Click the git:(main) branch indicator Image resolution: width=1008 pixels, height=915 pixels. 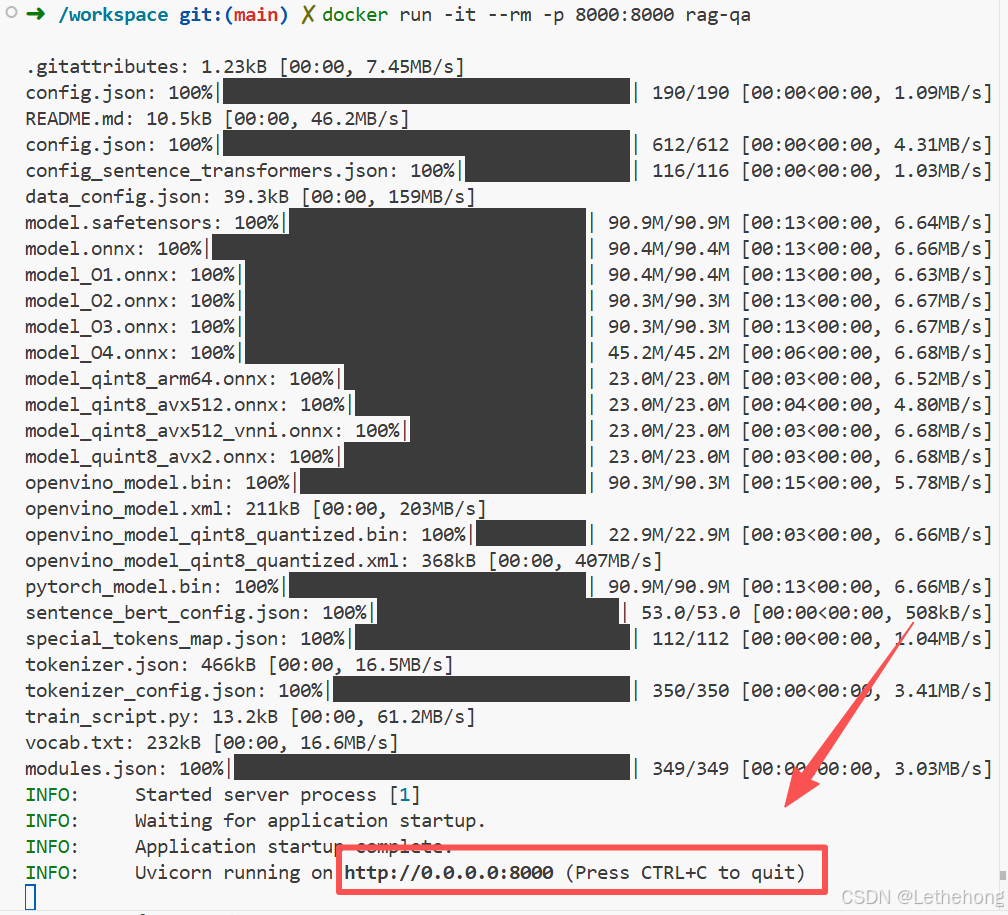[x=233, y=14]
